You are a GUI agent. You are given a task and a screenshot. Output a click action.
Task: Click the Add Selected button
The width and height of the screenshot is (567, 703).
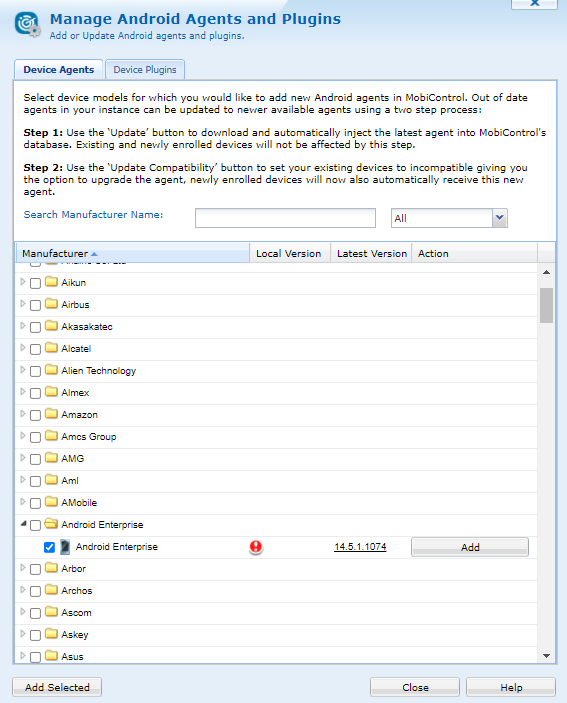tap(57, 687)
